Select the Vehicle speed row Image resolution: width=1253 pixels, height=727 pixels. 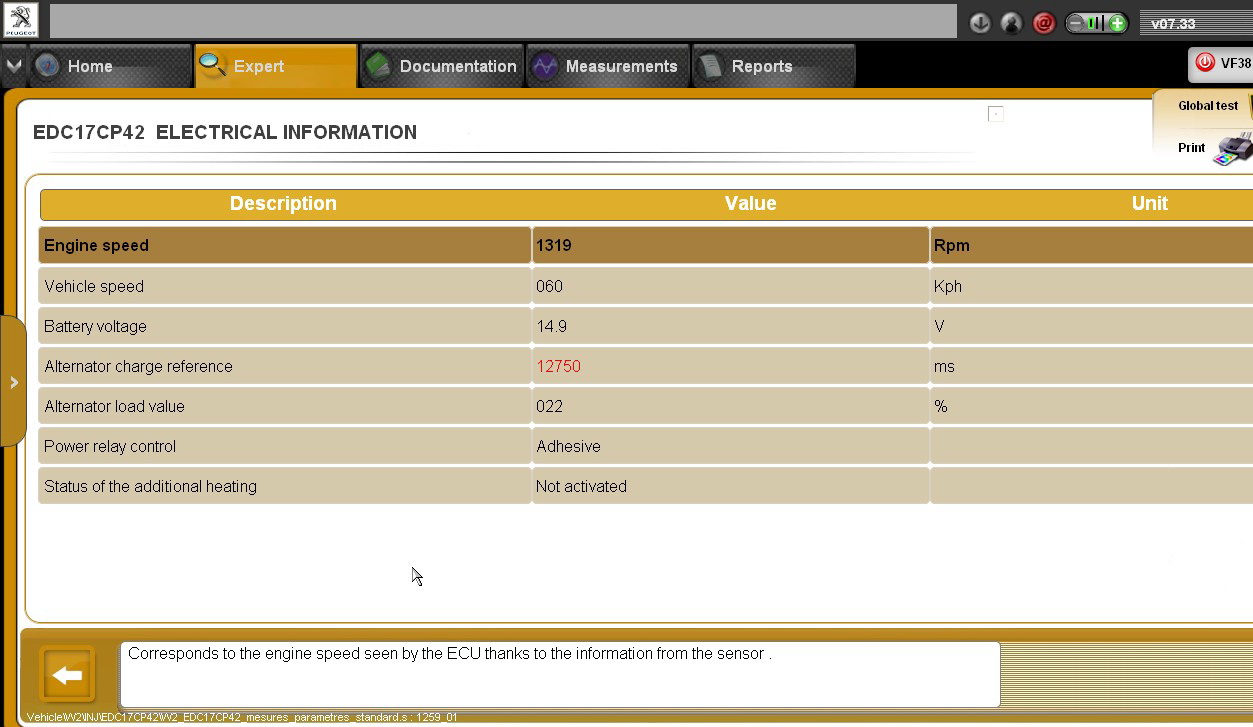[x=645, y=286]
